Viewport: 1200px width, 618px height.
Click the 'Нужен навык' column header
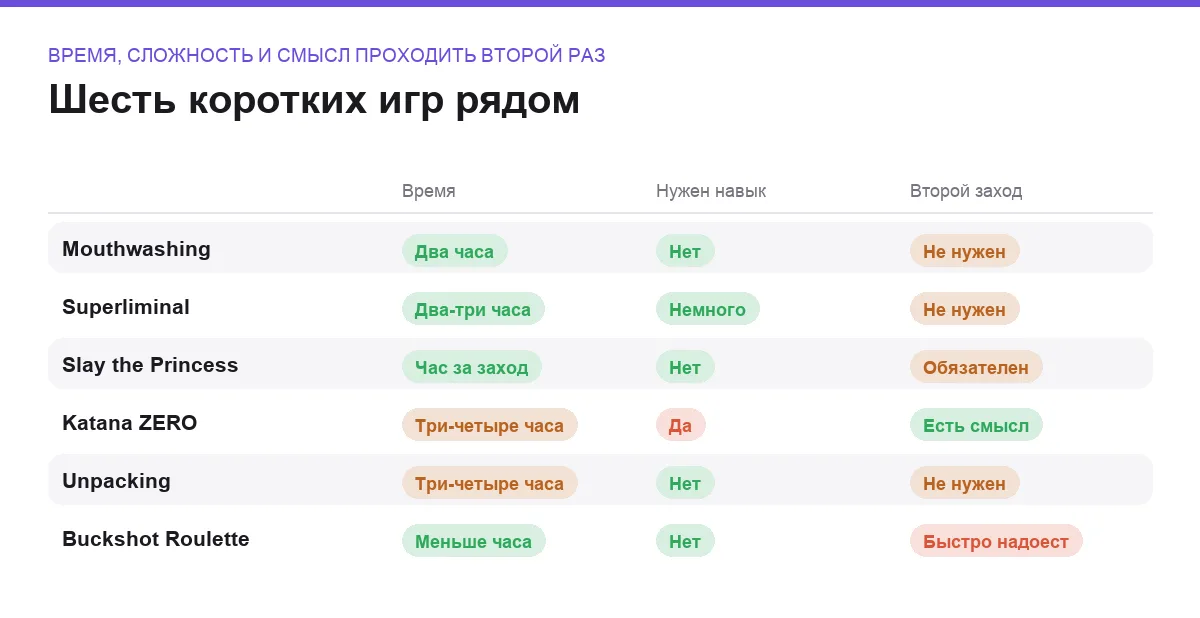click(711, 191)
